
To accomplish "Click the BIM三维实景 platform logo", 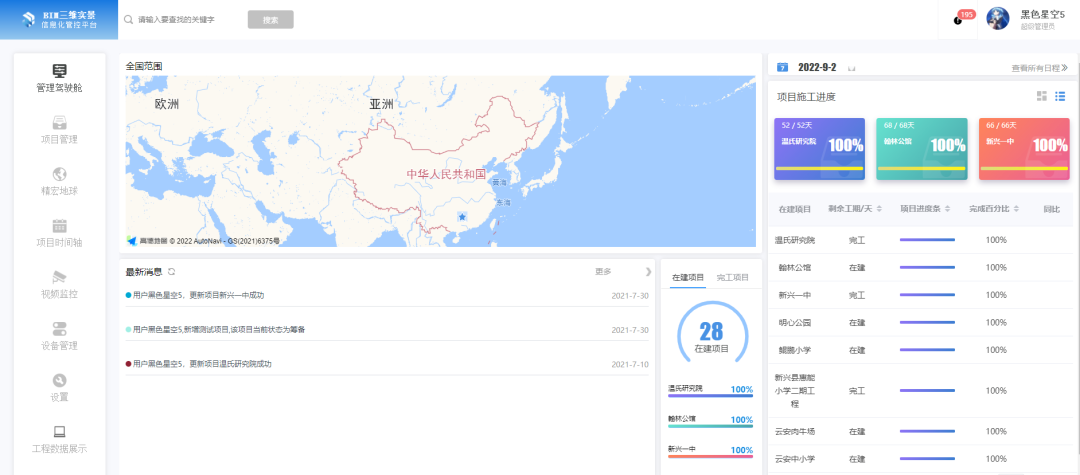I will [x=59, y=19].
